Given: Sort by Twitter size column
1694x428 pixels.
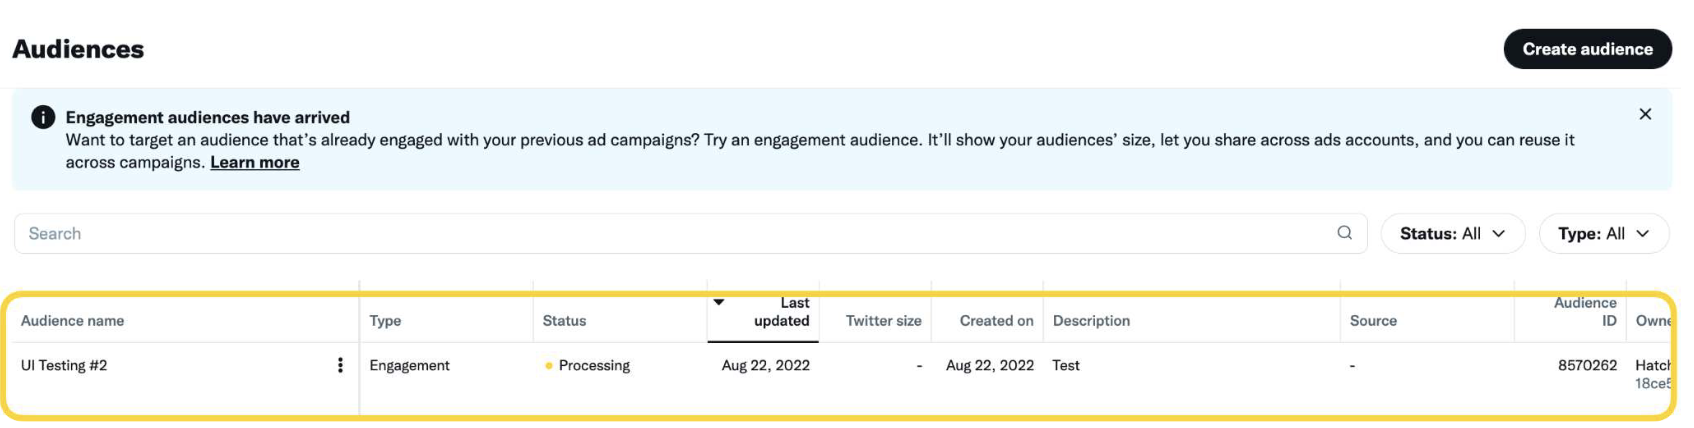Looking at the screenshot, I should 883,321.
